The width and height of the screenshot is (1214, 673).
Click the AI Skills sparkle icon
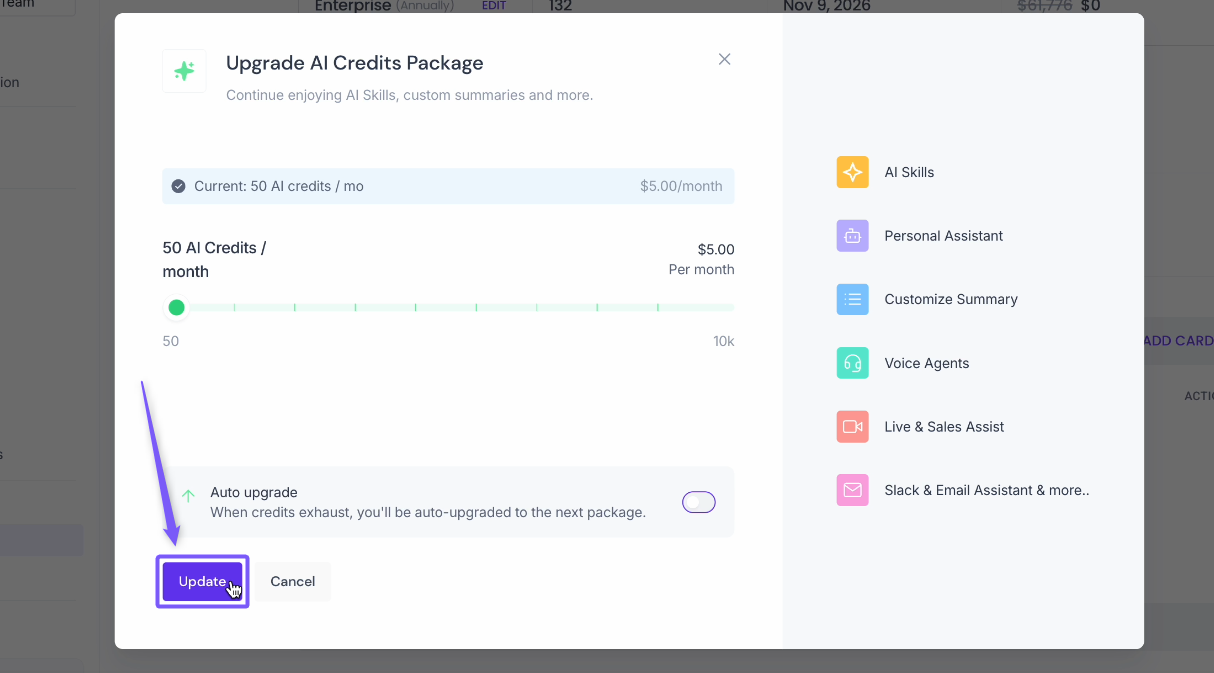click(852, 172)
